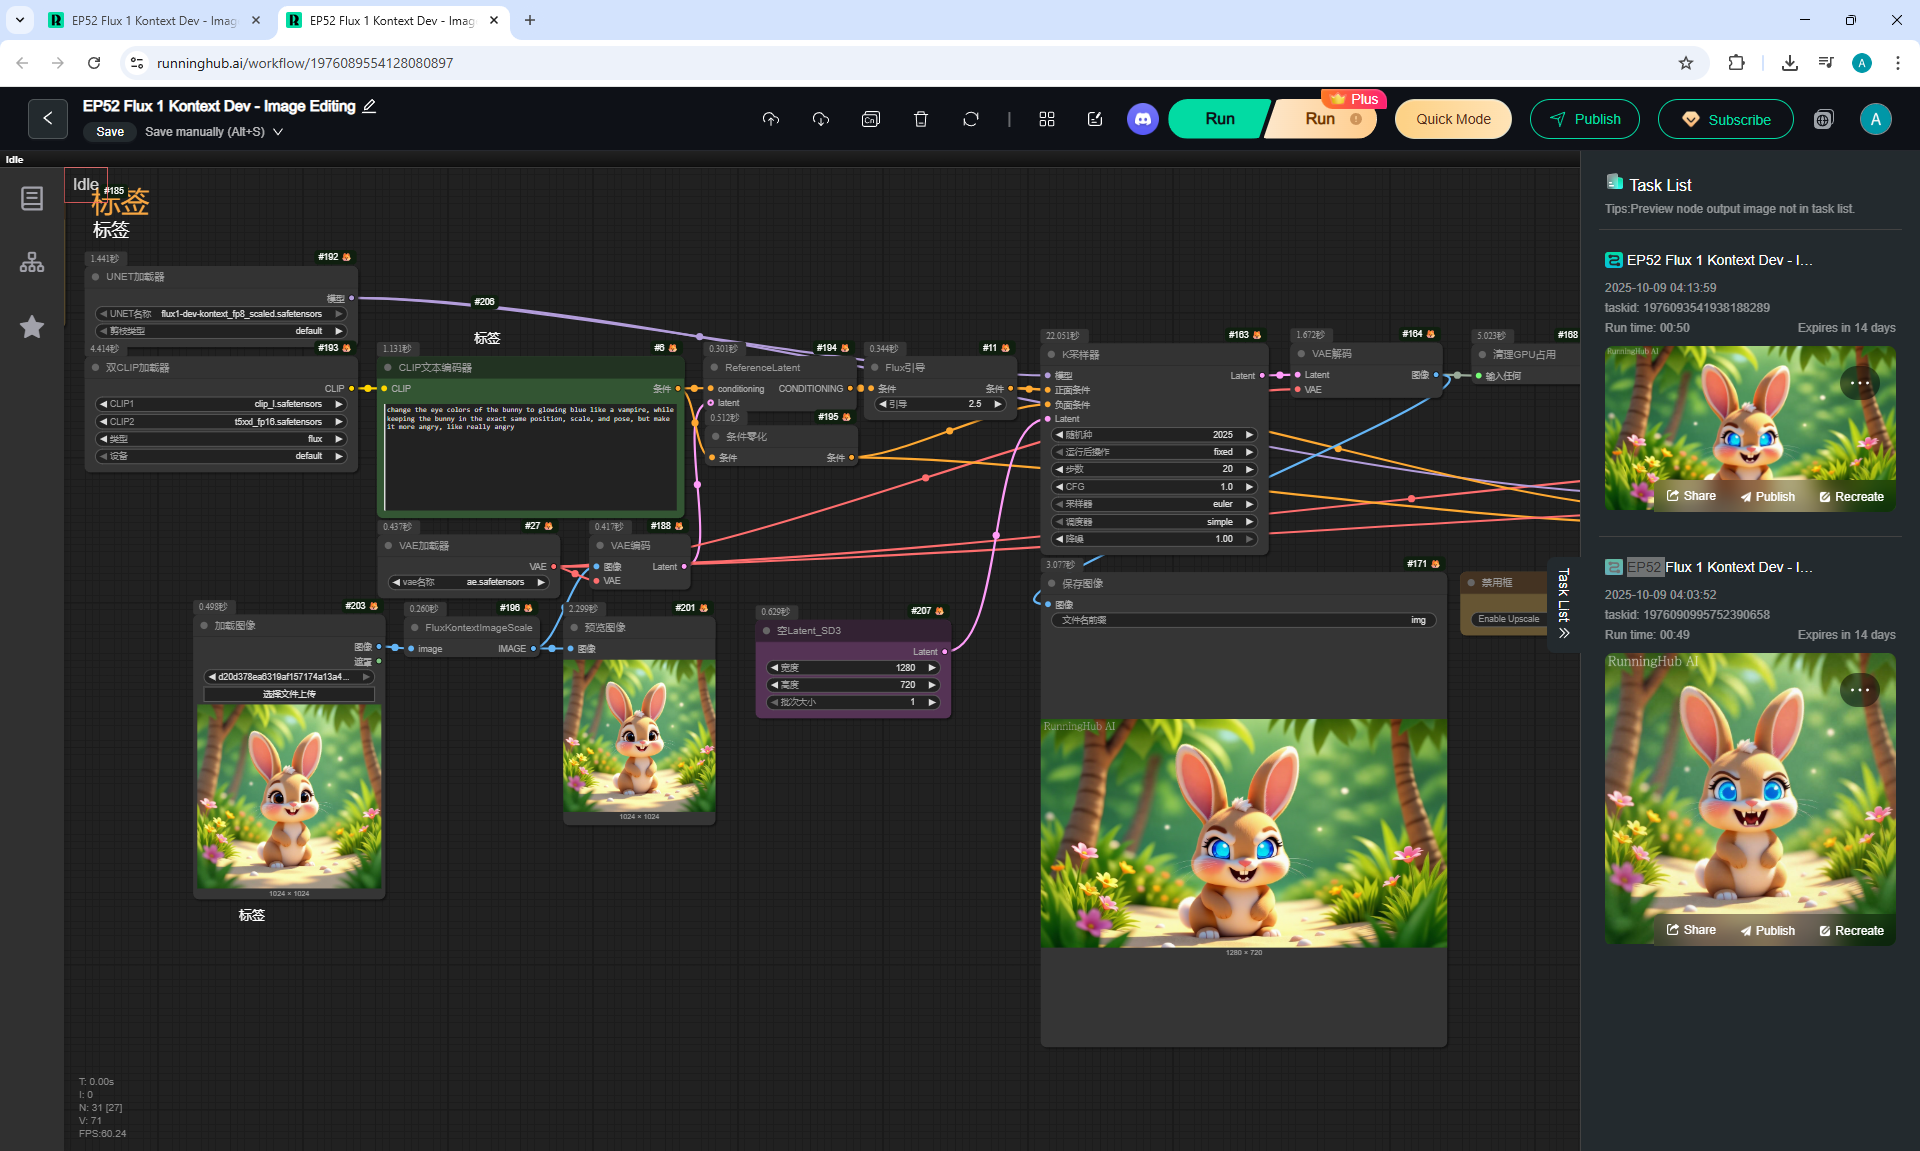This screenshot has width=1920, height=1151.
Task: Toggle collapse dot on KSampler node #163
Action: tap(1051, 355)
